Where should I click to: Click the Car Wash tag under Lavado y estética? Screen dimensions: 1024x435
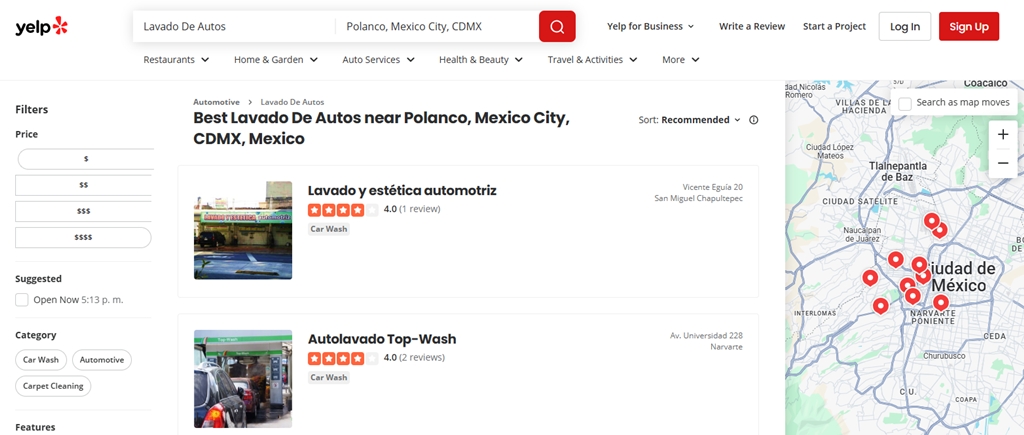pos(328,229)
